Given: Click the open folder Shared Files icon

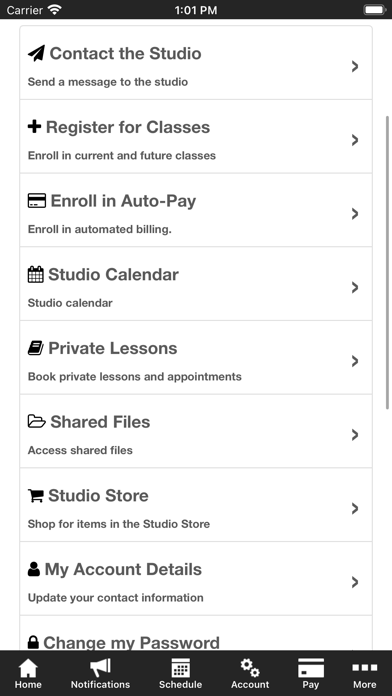Looking at the screenshot, I should (37, 421).
